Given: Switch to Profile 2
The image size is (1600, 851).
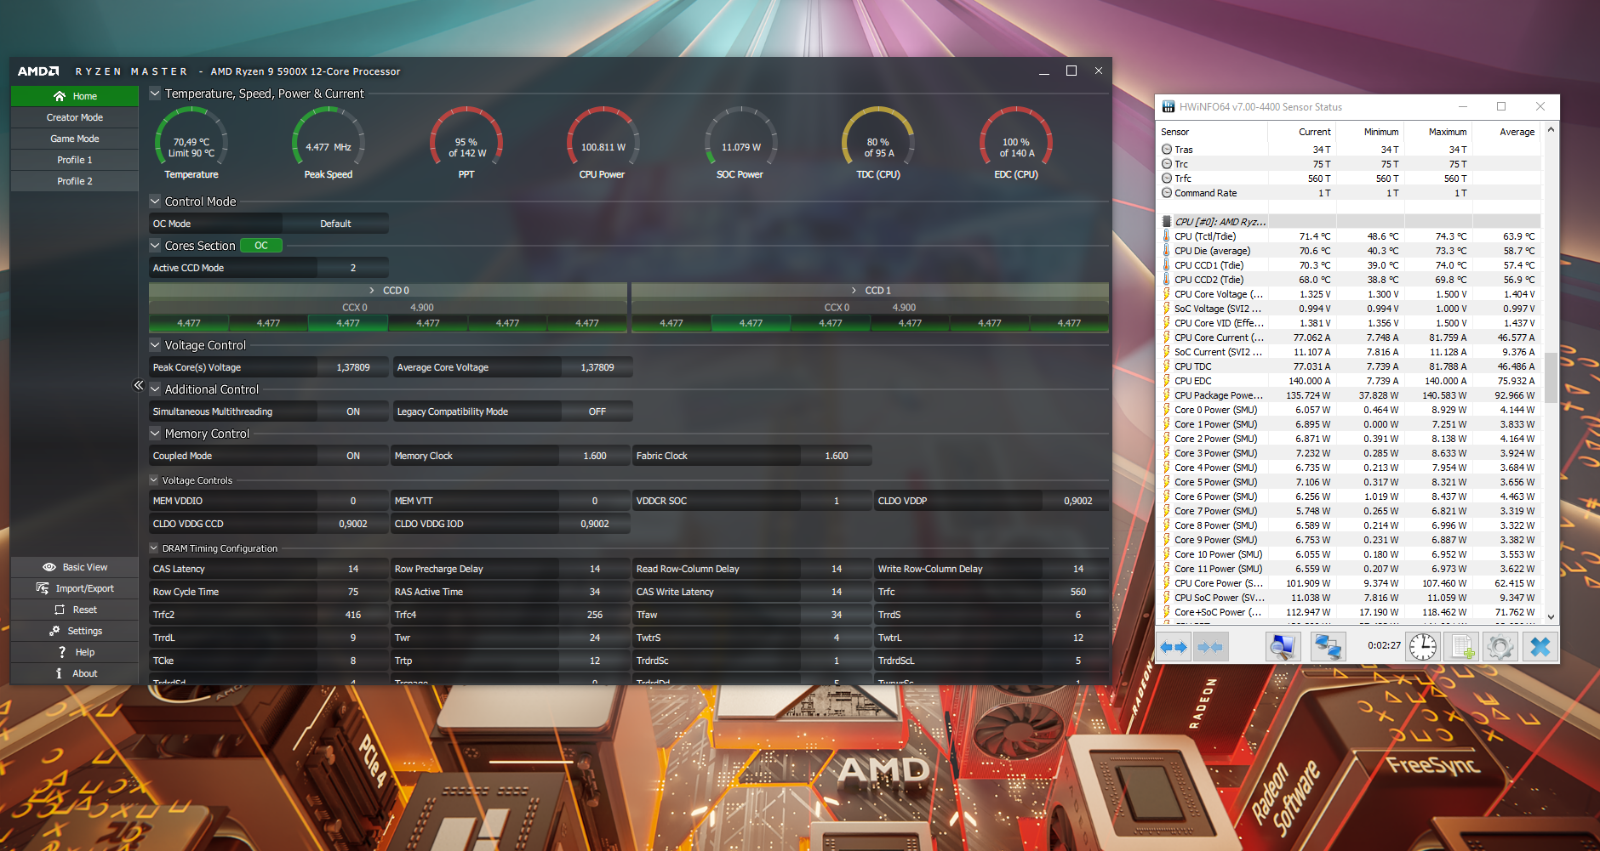Looking at the screenshot, I should (x=75, y=181).
